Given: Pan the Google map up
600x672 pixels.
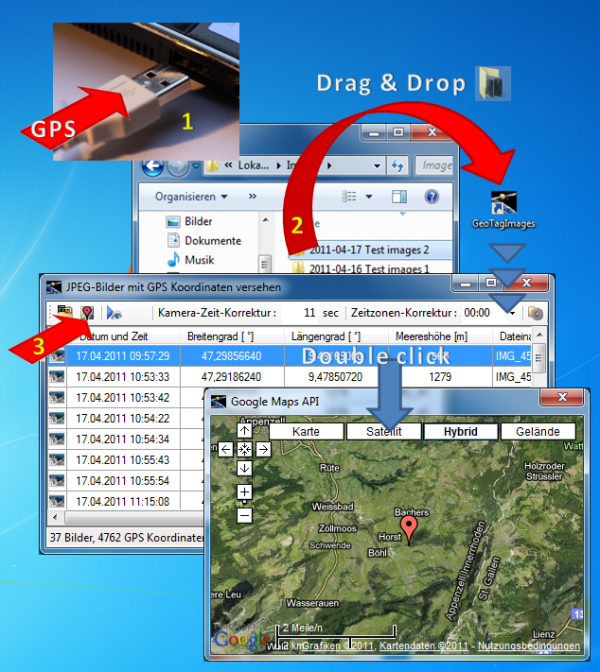Looking at the screenshot, I should [244, 430].
